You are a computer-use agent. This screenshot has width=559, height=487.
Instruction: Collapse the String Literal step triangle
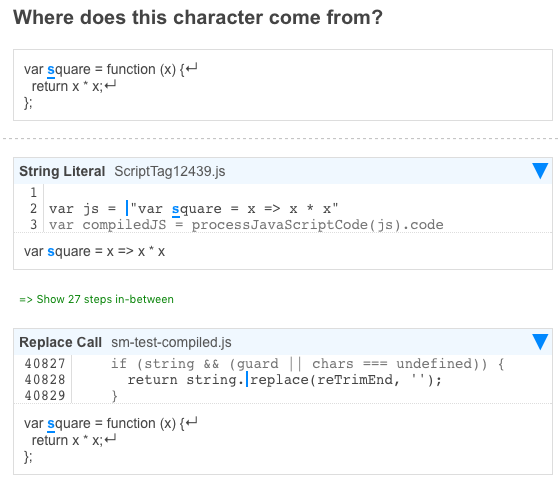[540, 171]
